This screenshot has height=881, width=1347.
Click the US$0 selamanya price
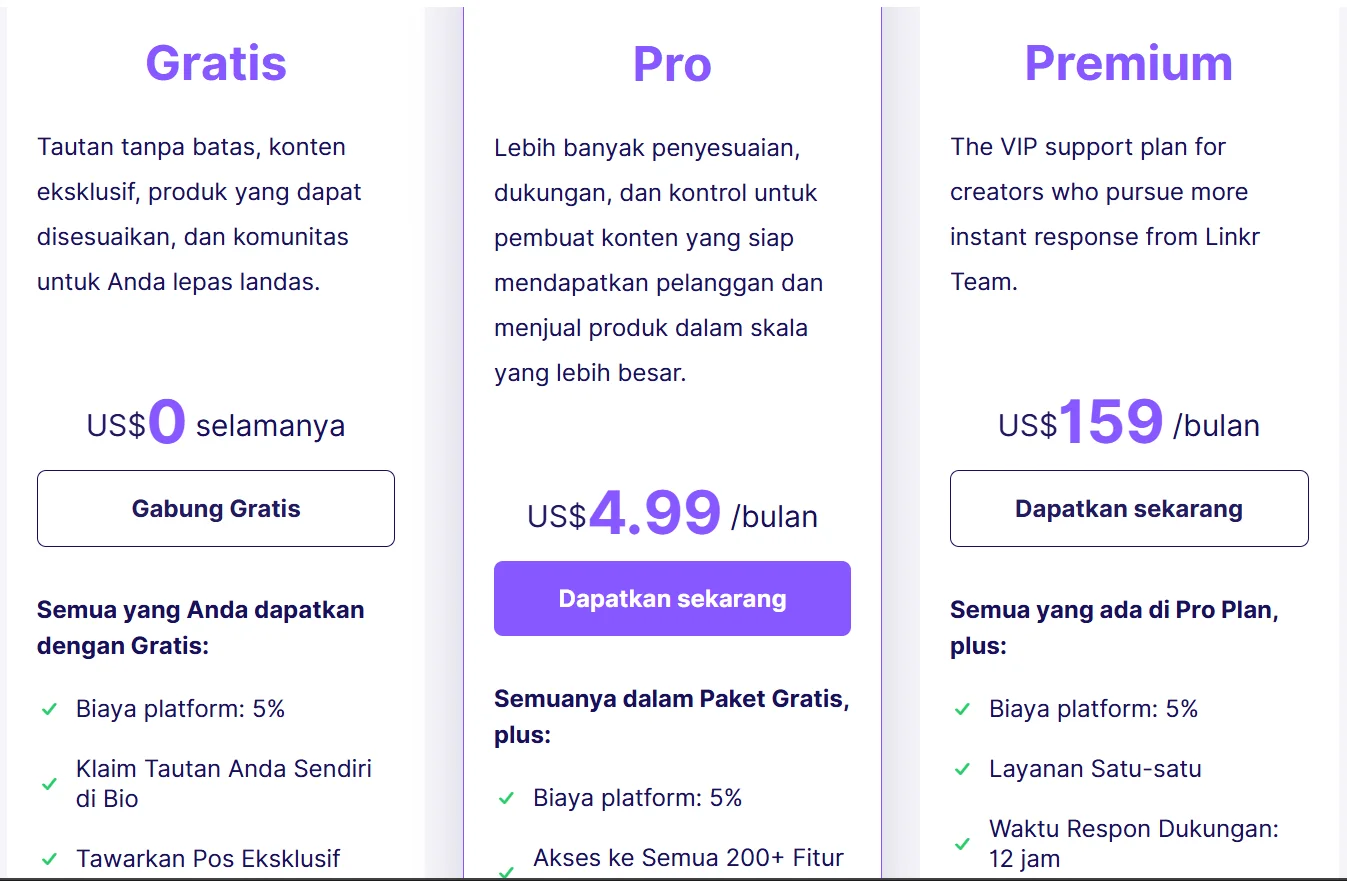(x=216, y=424)
